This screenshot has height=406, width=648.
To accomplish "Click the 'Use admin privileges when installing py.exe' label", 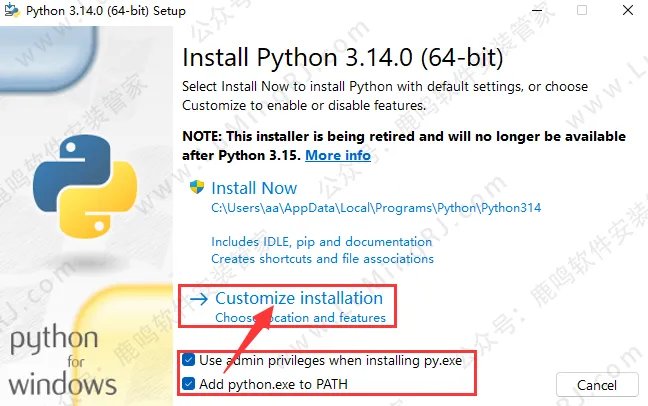I will 330,360.
